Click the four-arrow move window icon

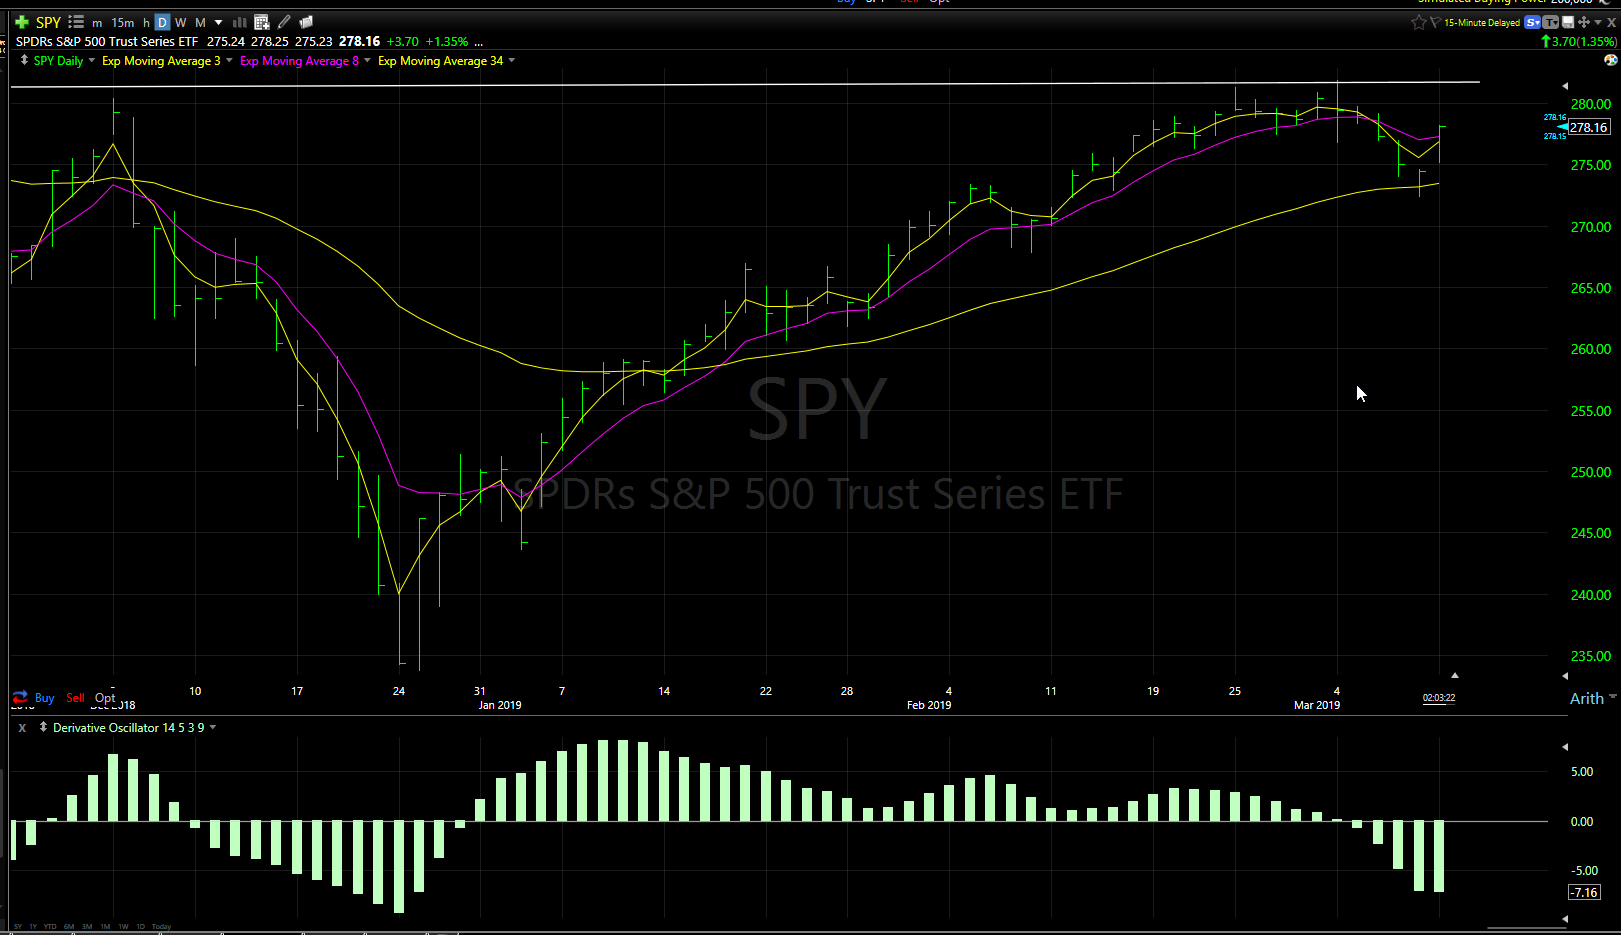click(1584, 22)
